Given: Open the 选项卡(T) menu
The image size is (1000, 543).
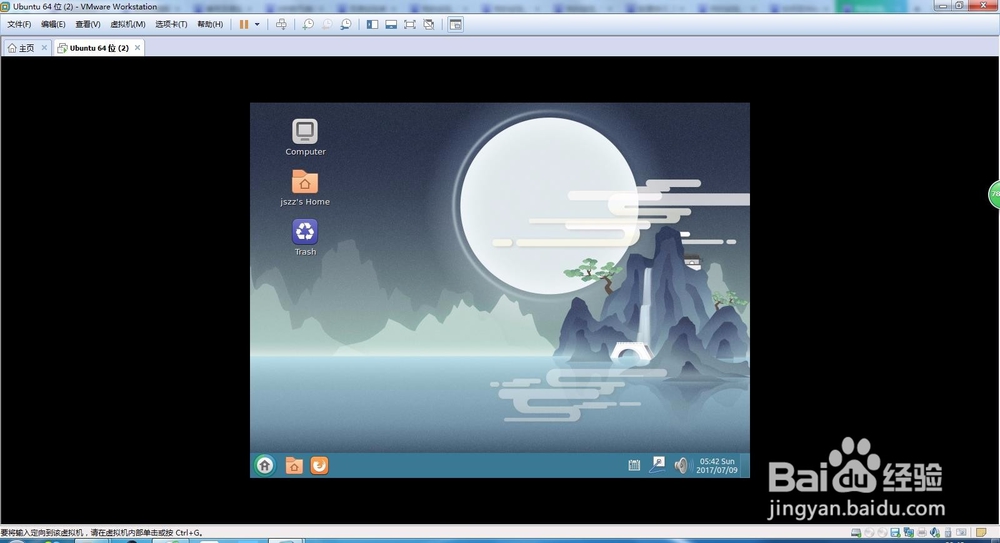Looking at the screenshot, I should [x=171, y=24].
